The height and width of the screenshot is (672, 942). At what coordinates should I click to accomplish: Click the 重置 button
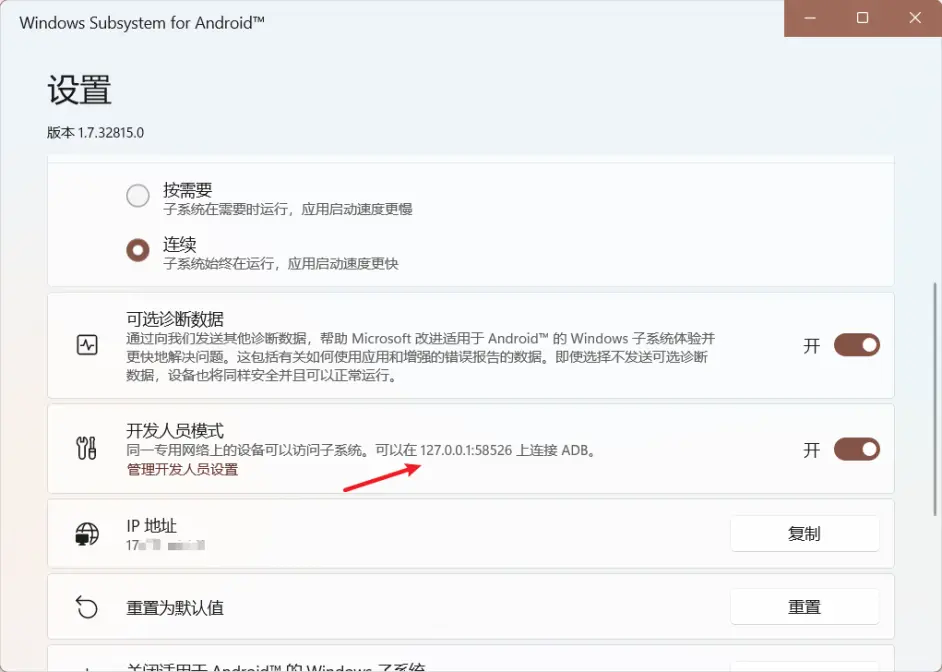(804, 607)
